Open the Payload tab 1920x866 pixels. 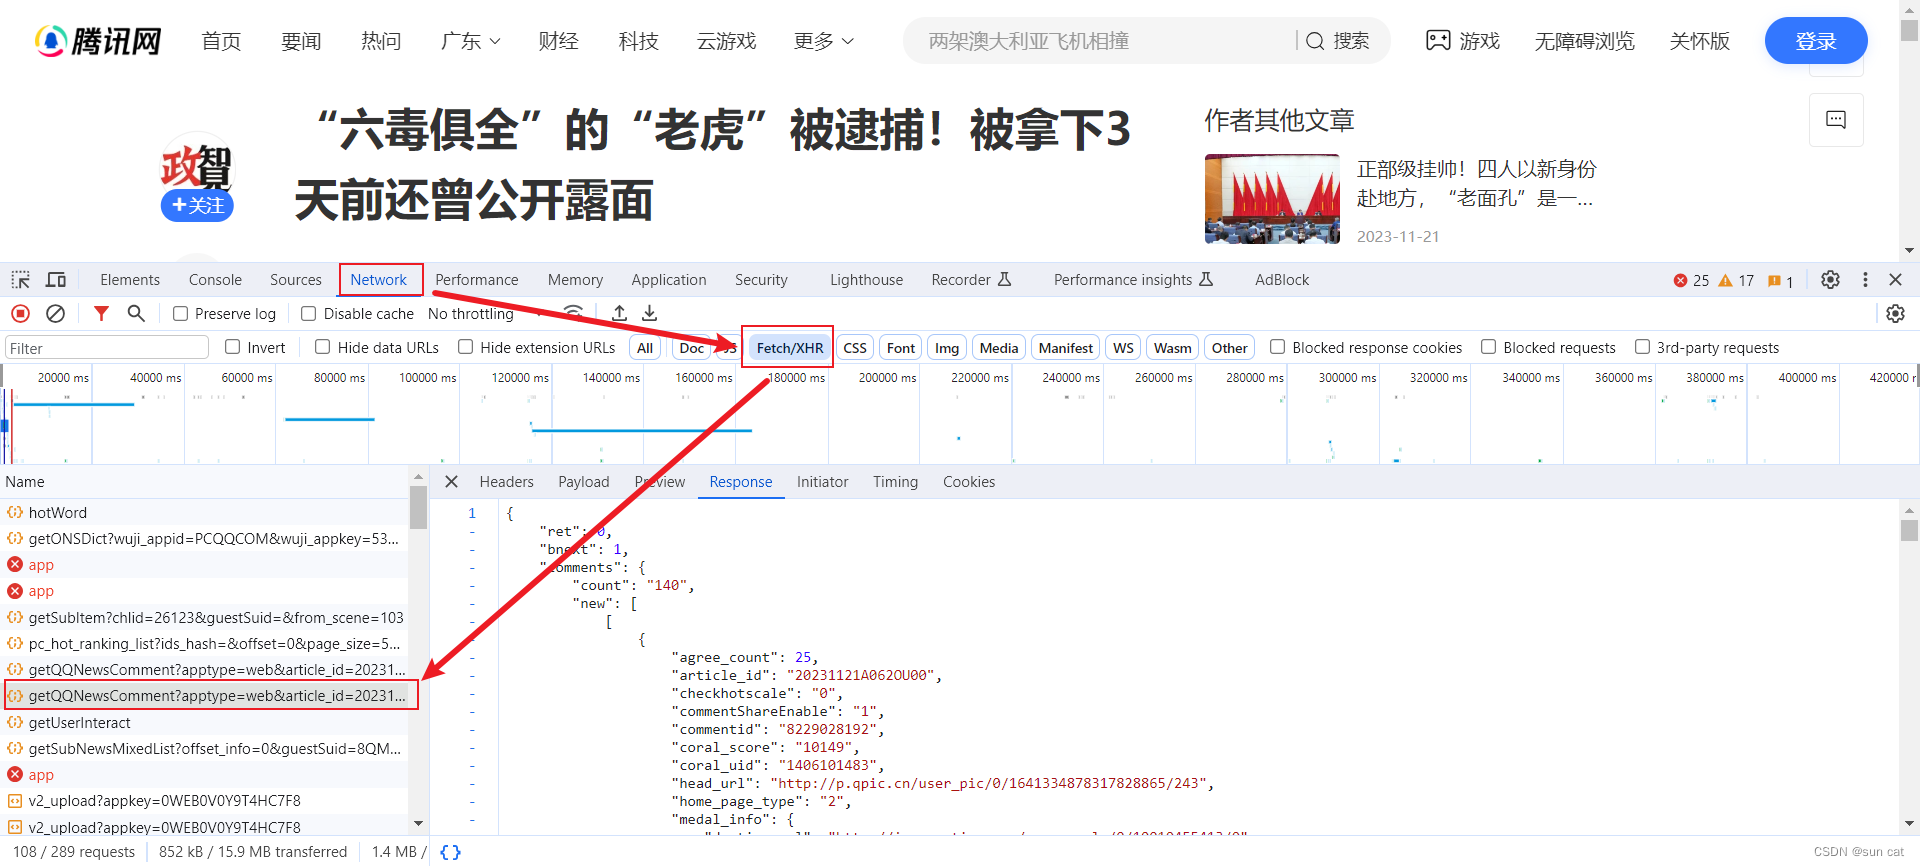tap(584, 482)
